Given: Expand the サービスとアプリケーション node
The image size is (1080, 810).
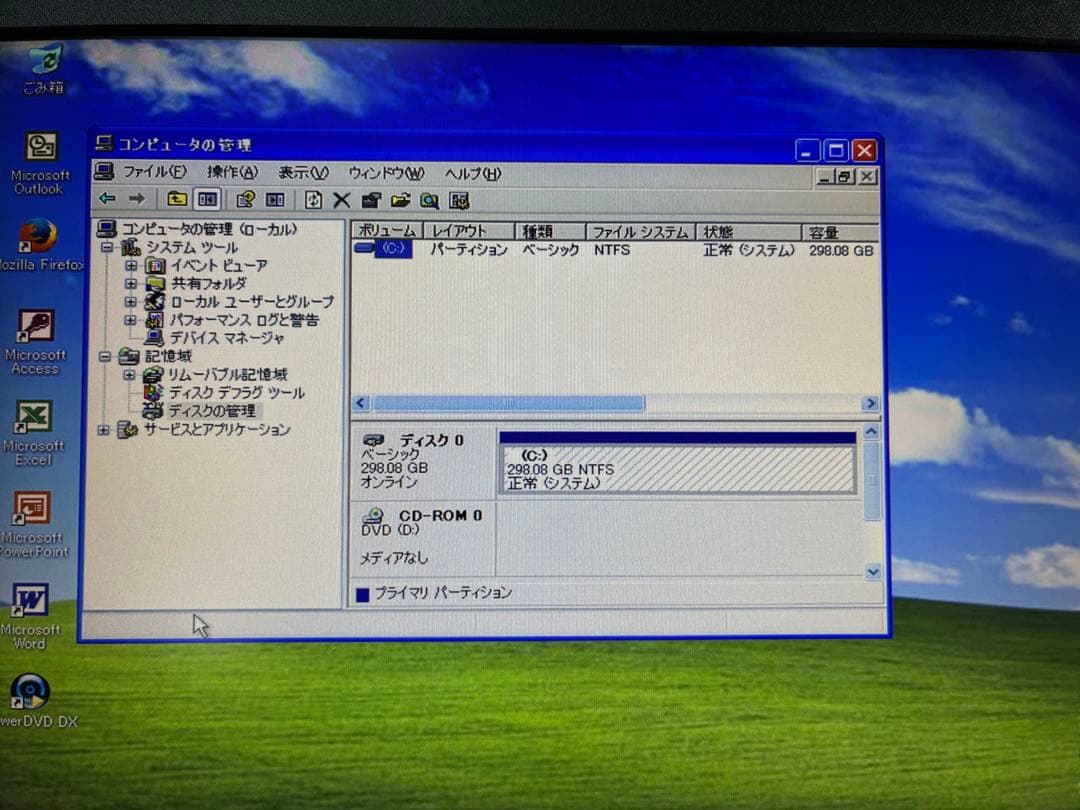Looking at the screenshot, I should [105, 430].
